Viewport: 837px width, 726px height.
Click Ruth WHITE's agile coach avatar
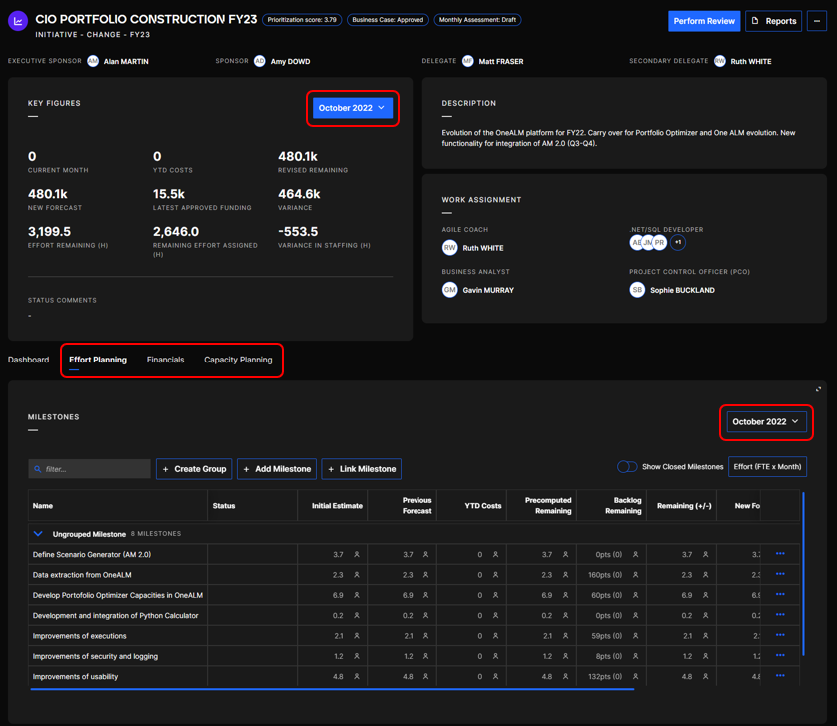point(450,248)
